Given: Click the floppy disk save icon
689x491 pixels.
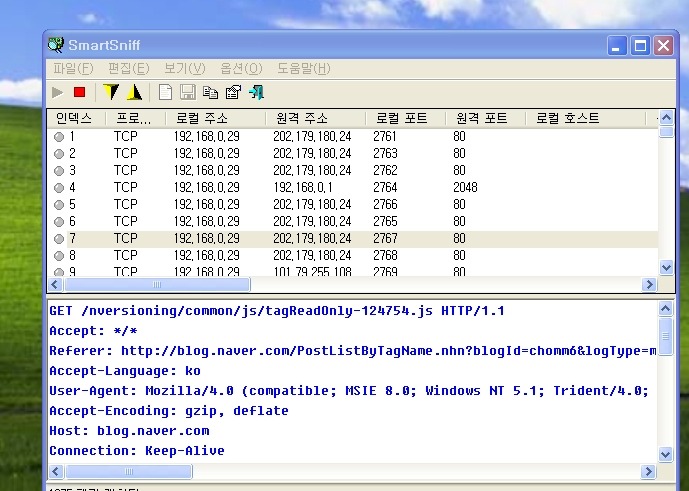Looking at the screenshot, I should click(188, 93).
